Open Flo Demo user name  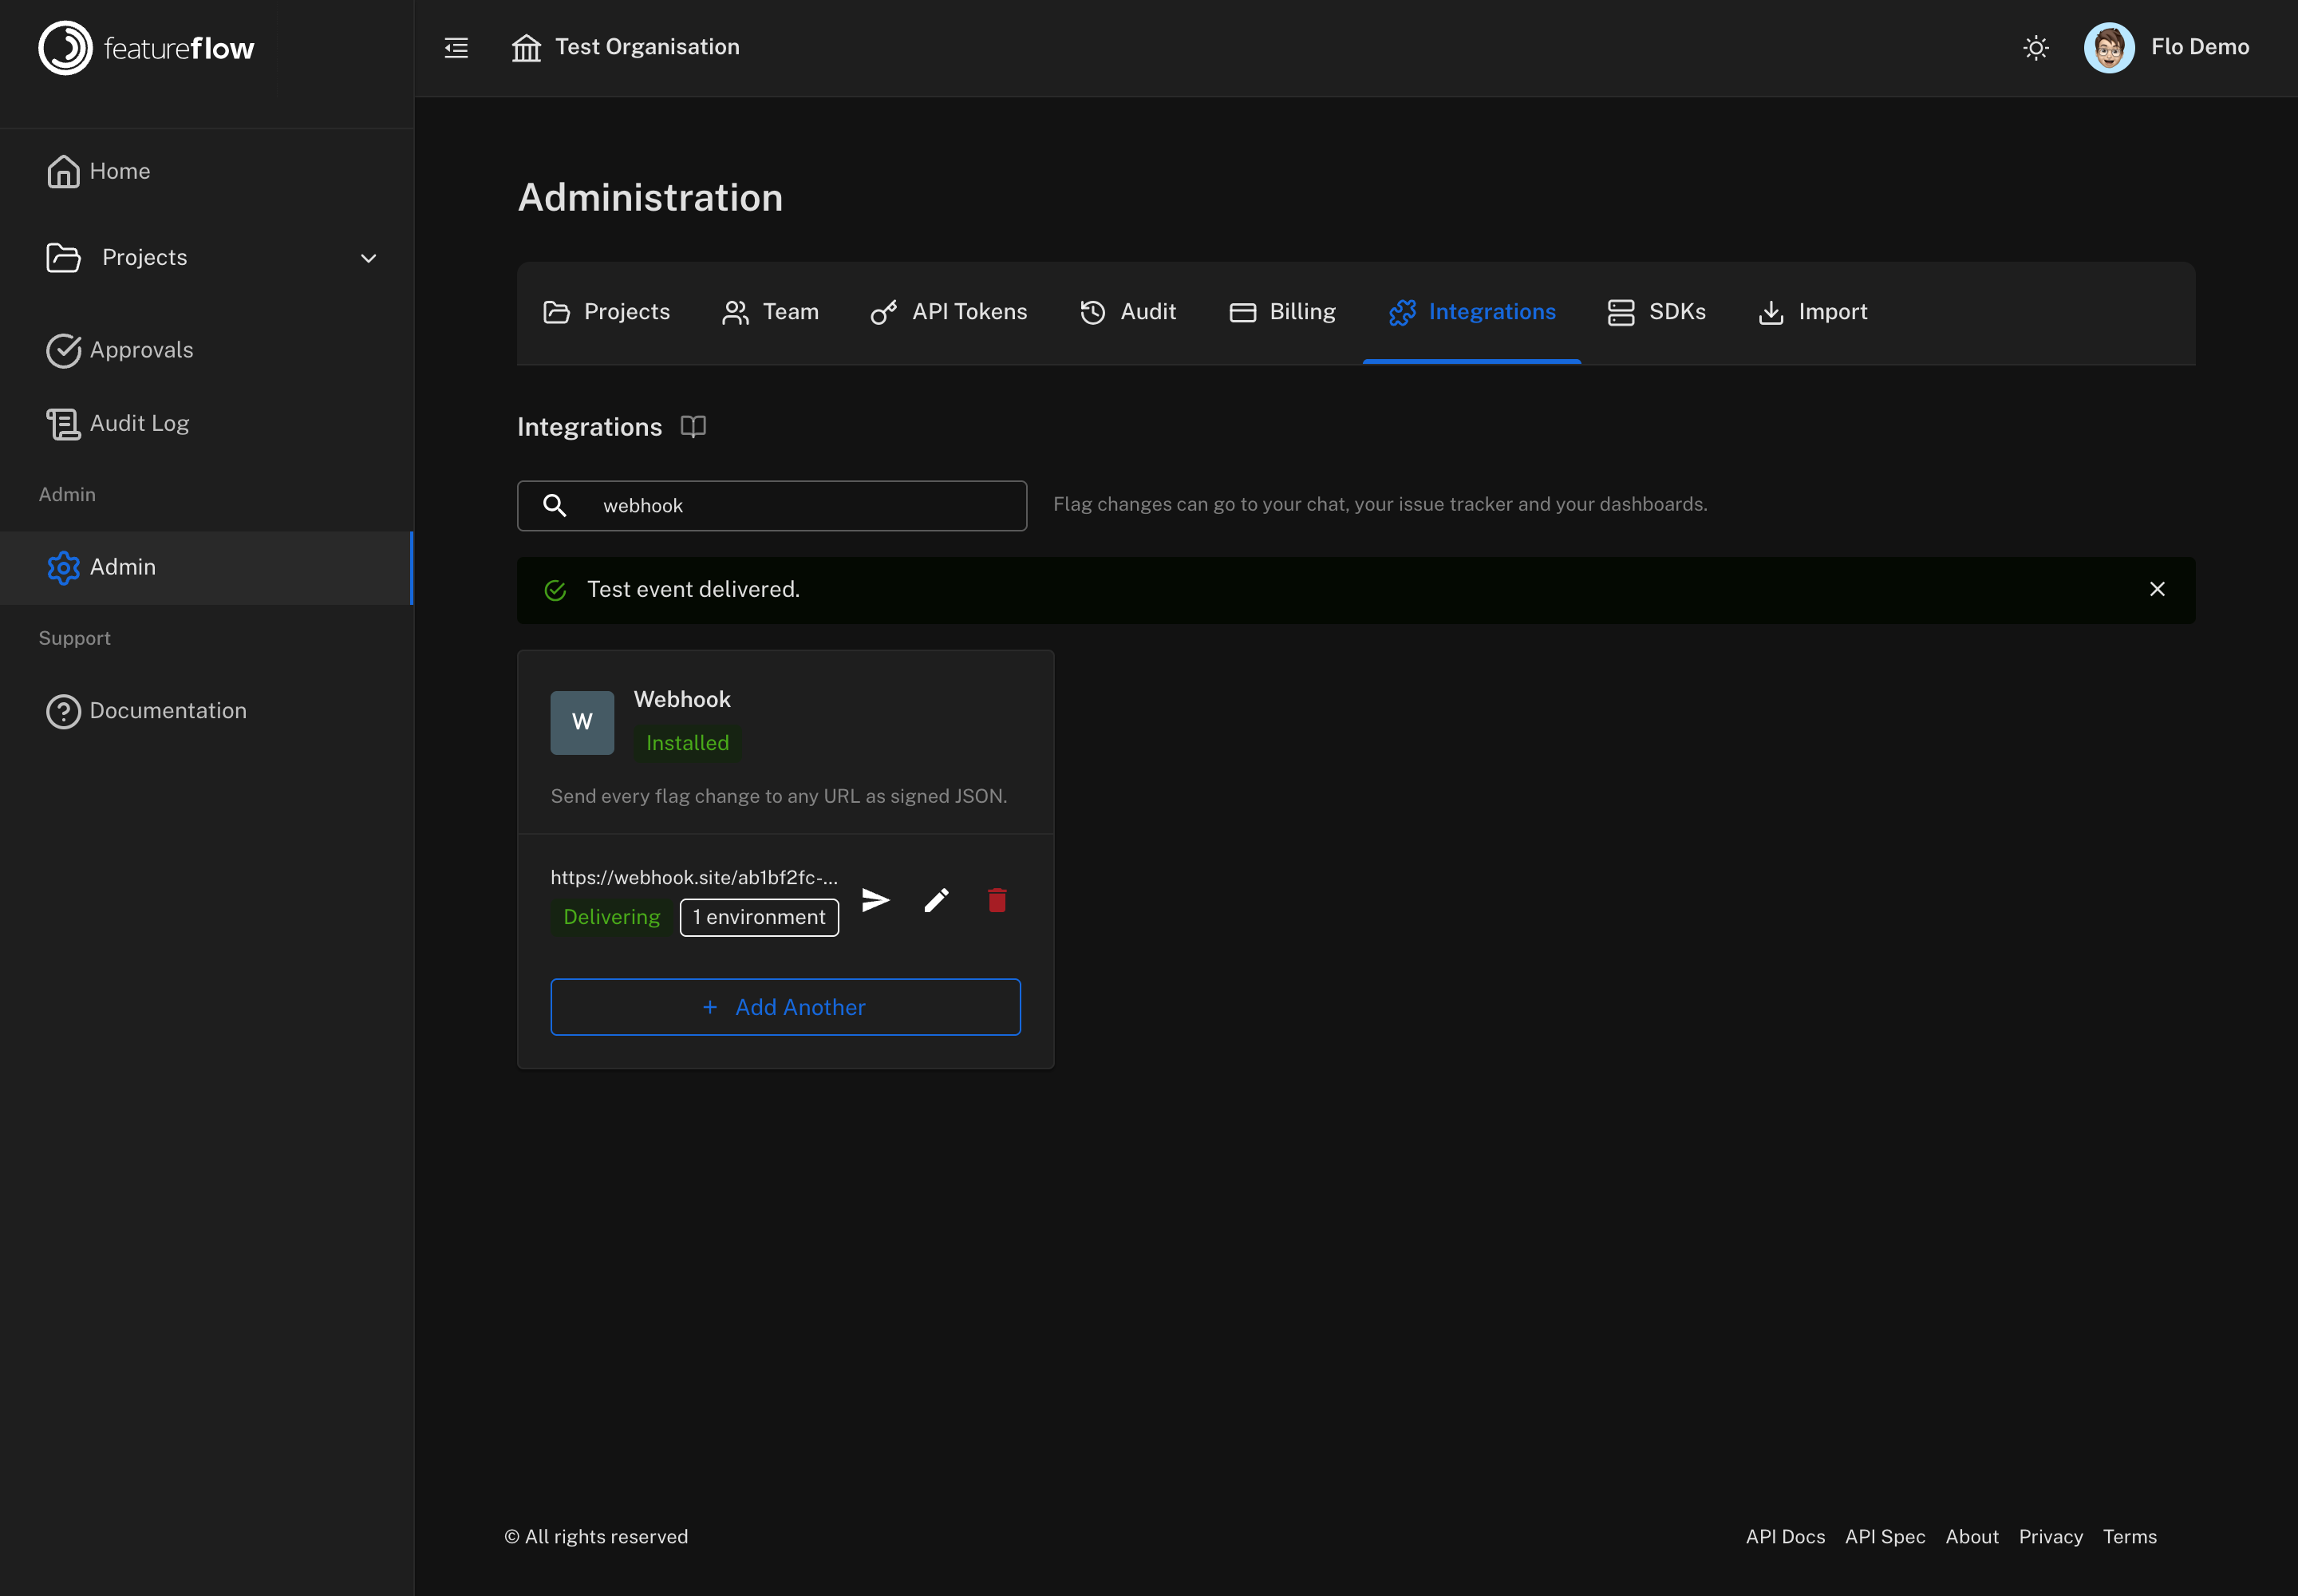(x=2199, y=47)
